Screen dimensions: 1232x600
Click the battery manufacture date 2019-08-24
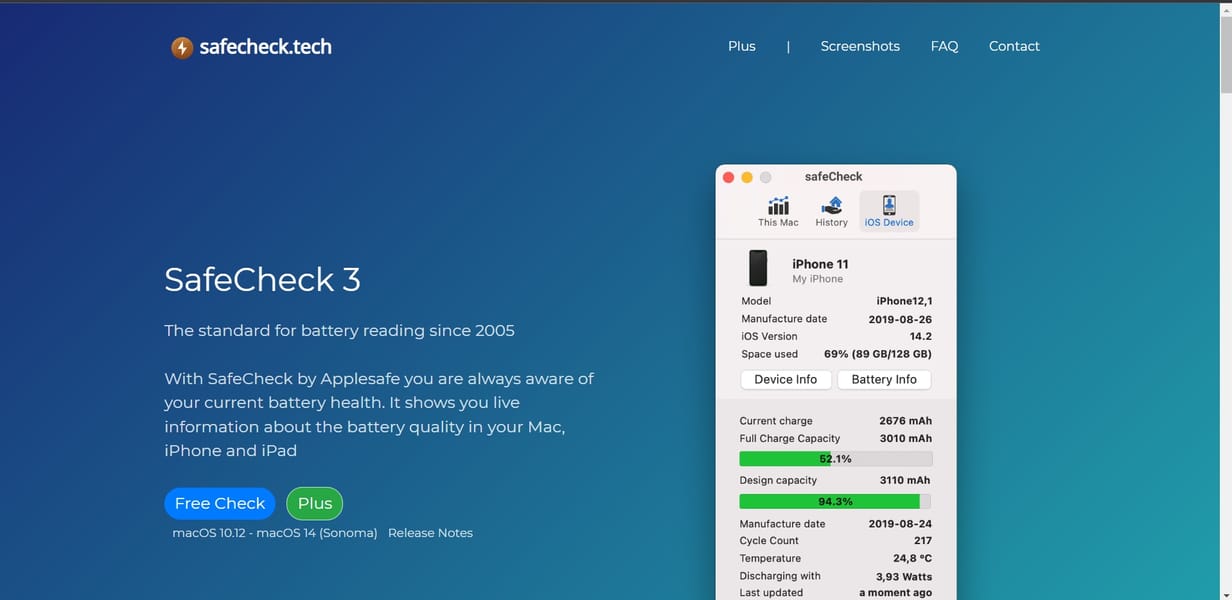[900, 524]
